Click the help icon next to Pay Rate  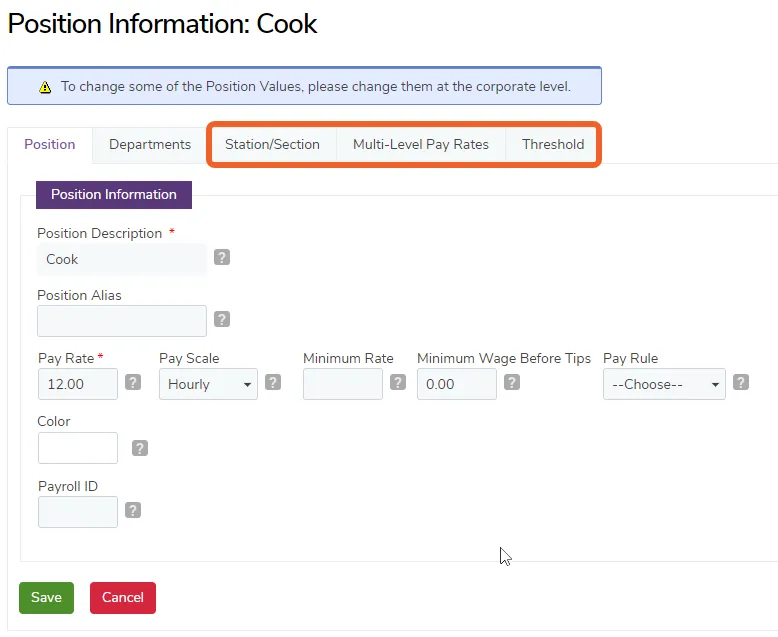(133, 382)
